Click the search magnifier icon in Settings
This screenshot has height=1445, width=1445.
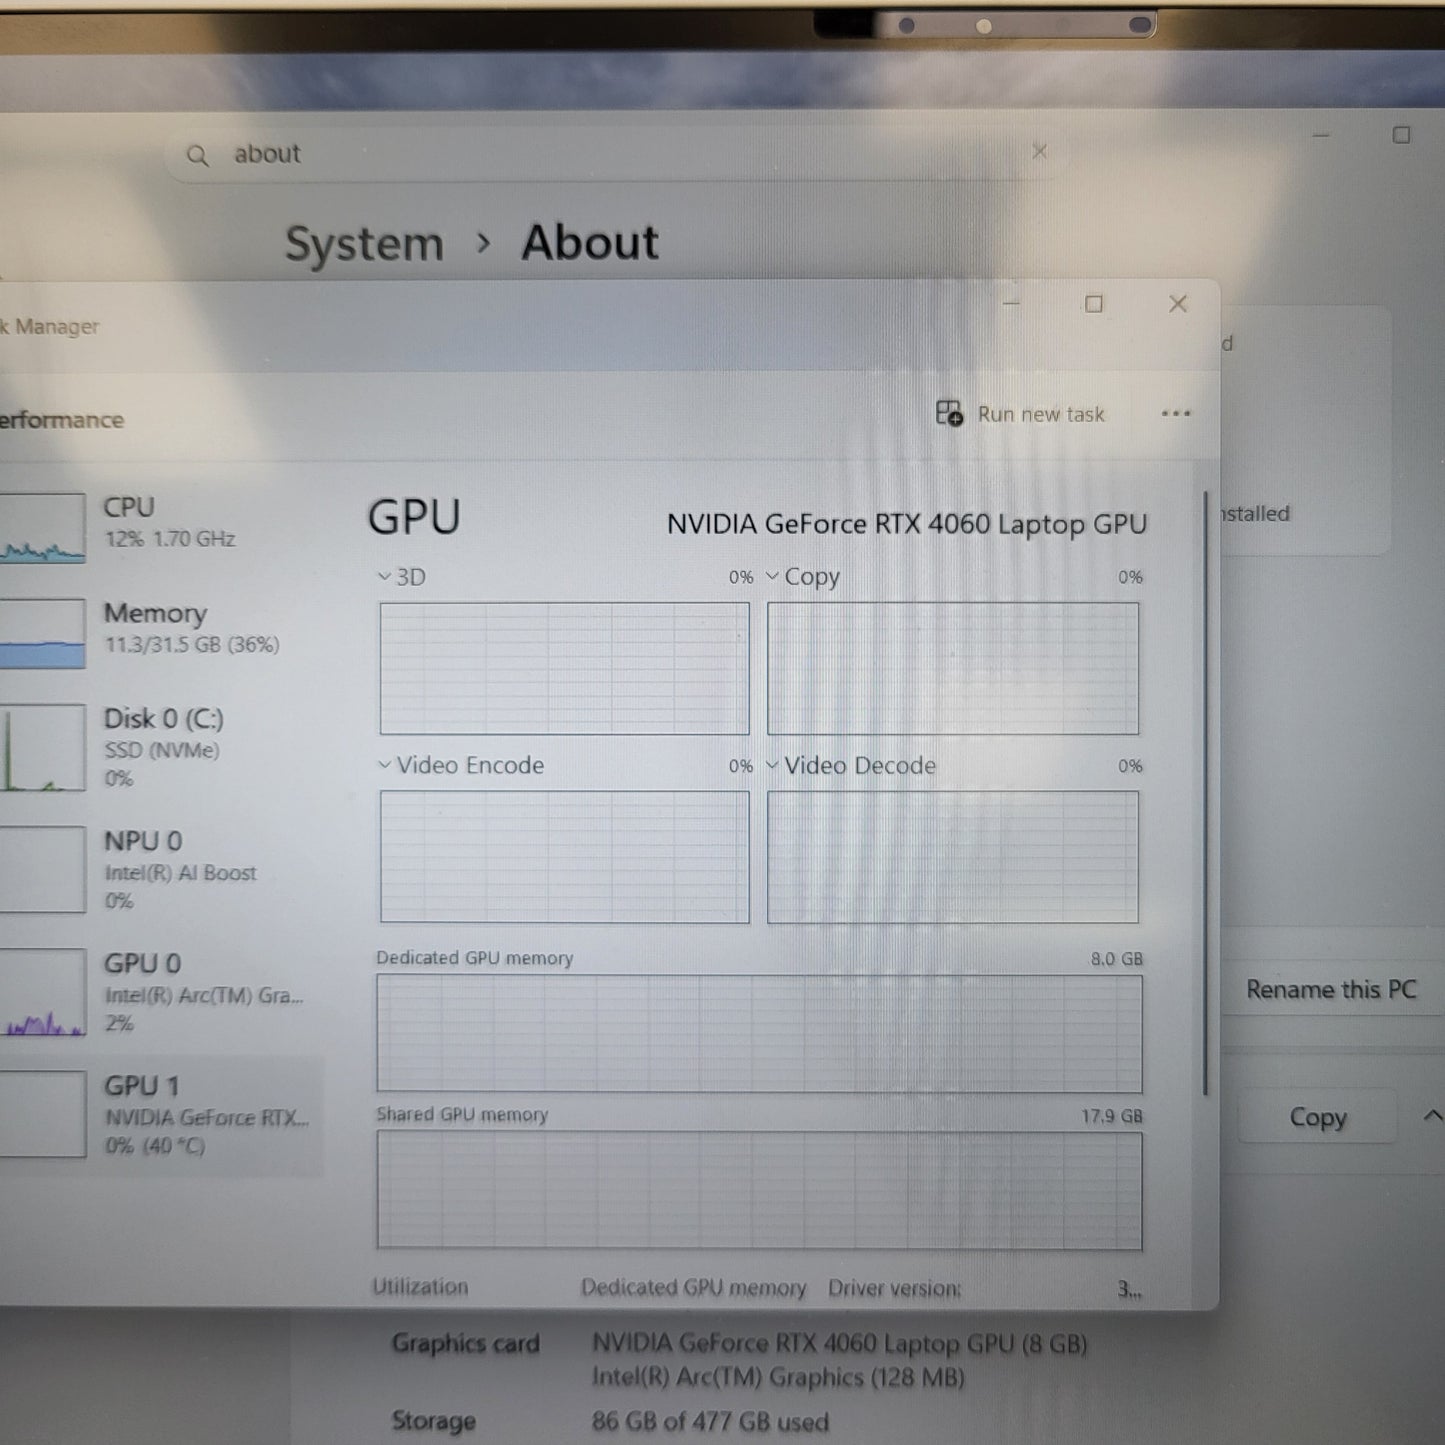198,156
